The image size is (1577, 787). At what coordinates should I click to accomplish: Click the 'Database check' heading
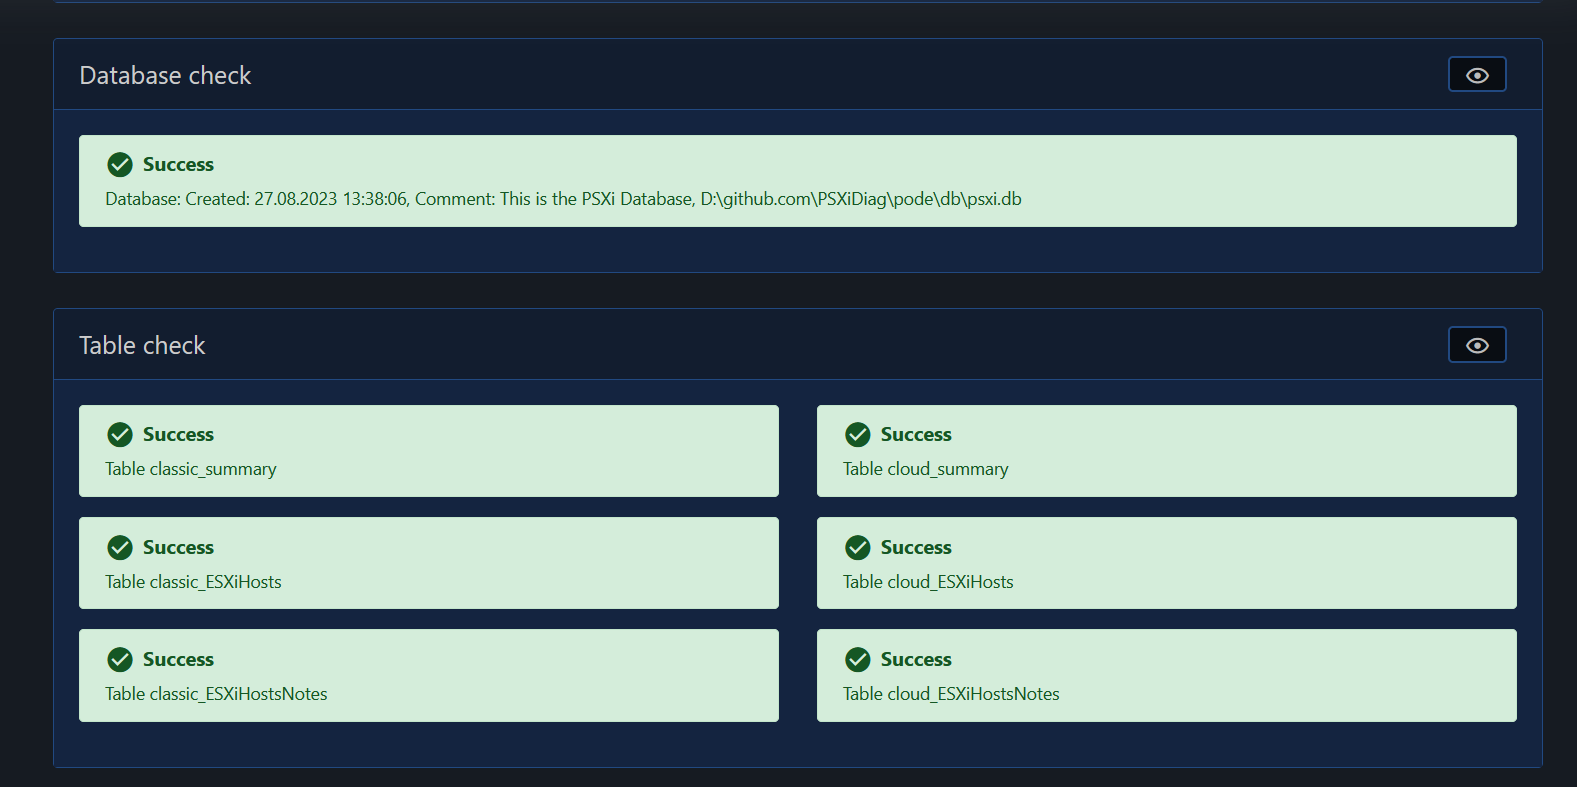pyautogui.click(x=165, y=76)
